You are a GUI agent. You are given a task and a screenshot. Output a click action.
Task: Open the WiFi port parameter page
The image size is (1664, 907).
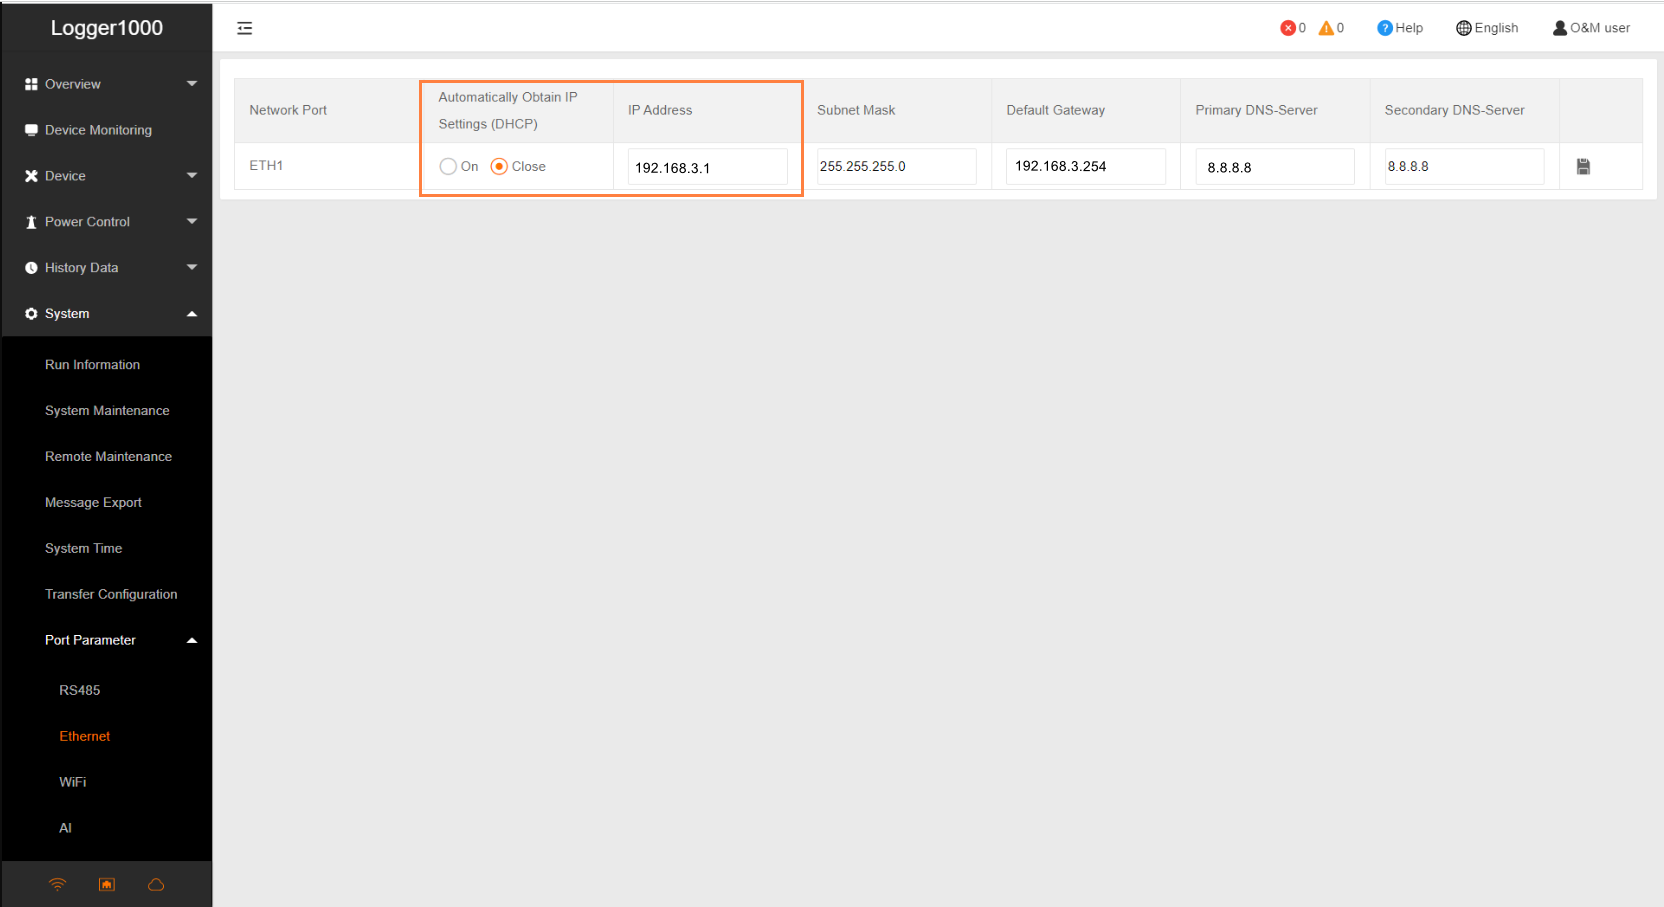click(72, 782)
